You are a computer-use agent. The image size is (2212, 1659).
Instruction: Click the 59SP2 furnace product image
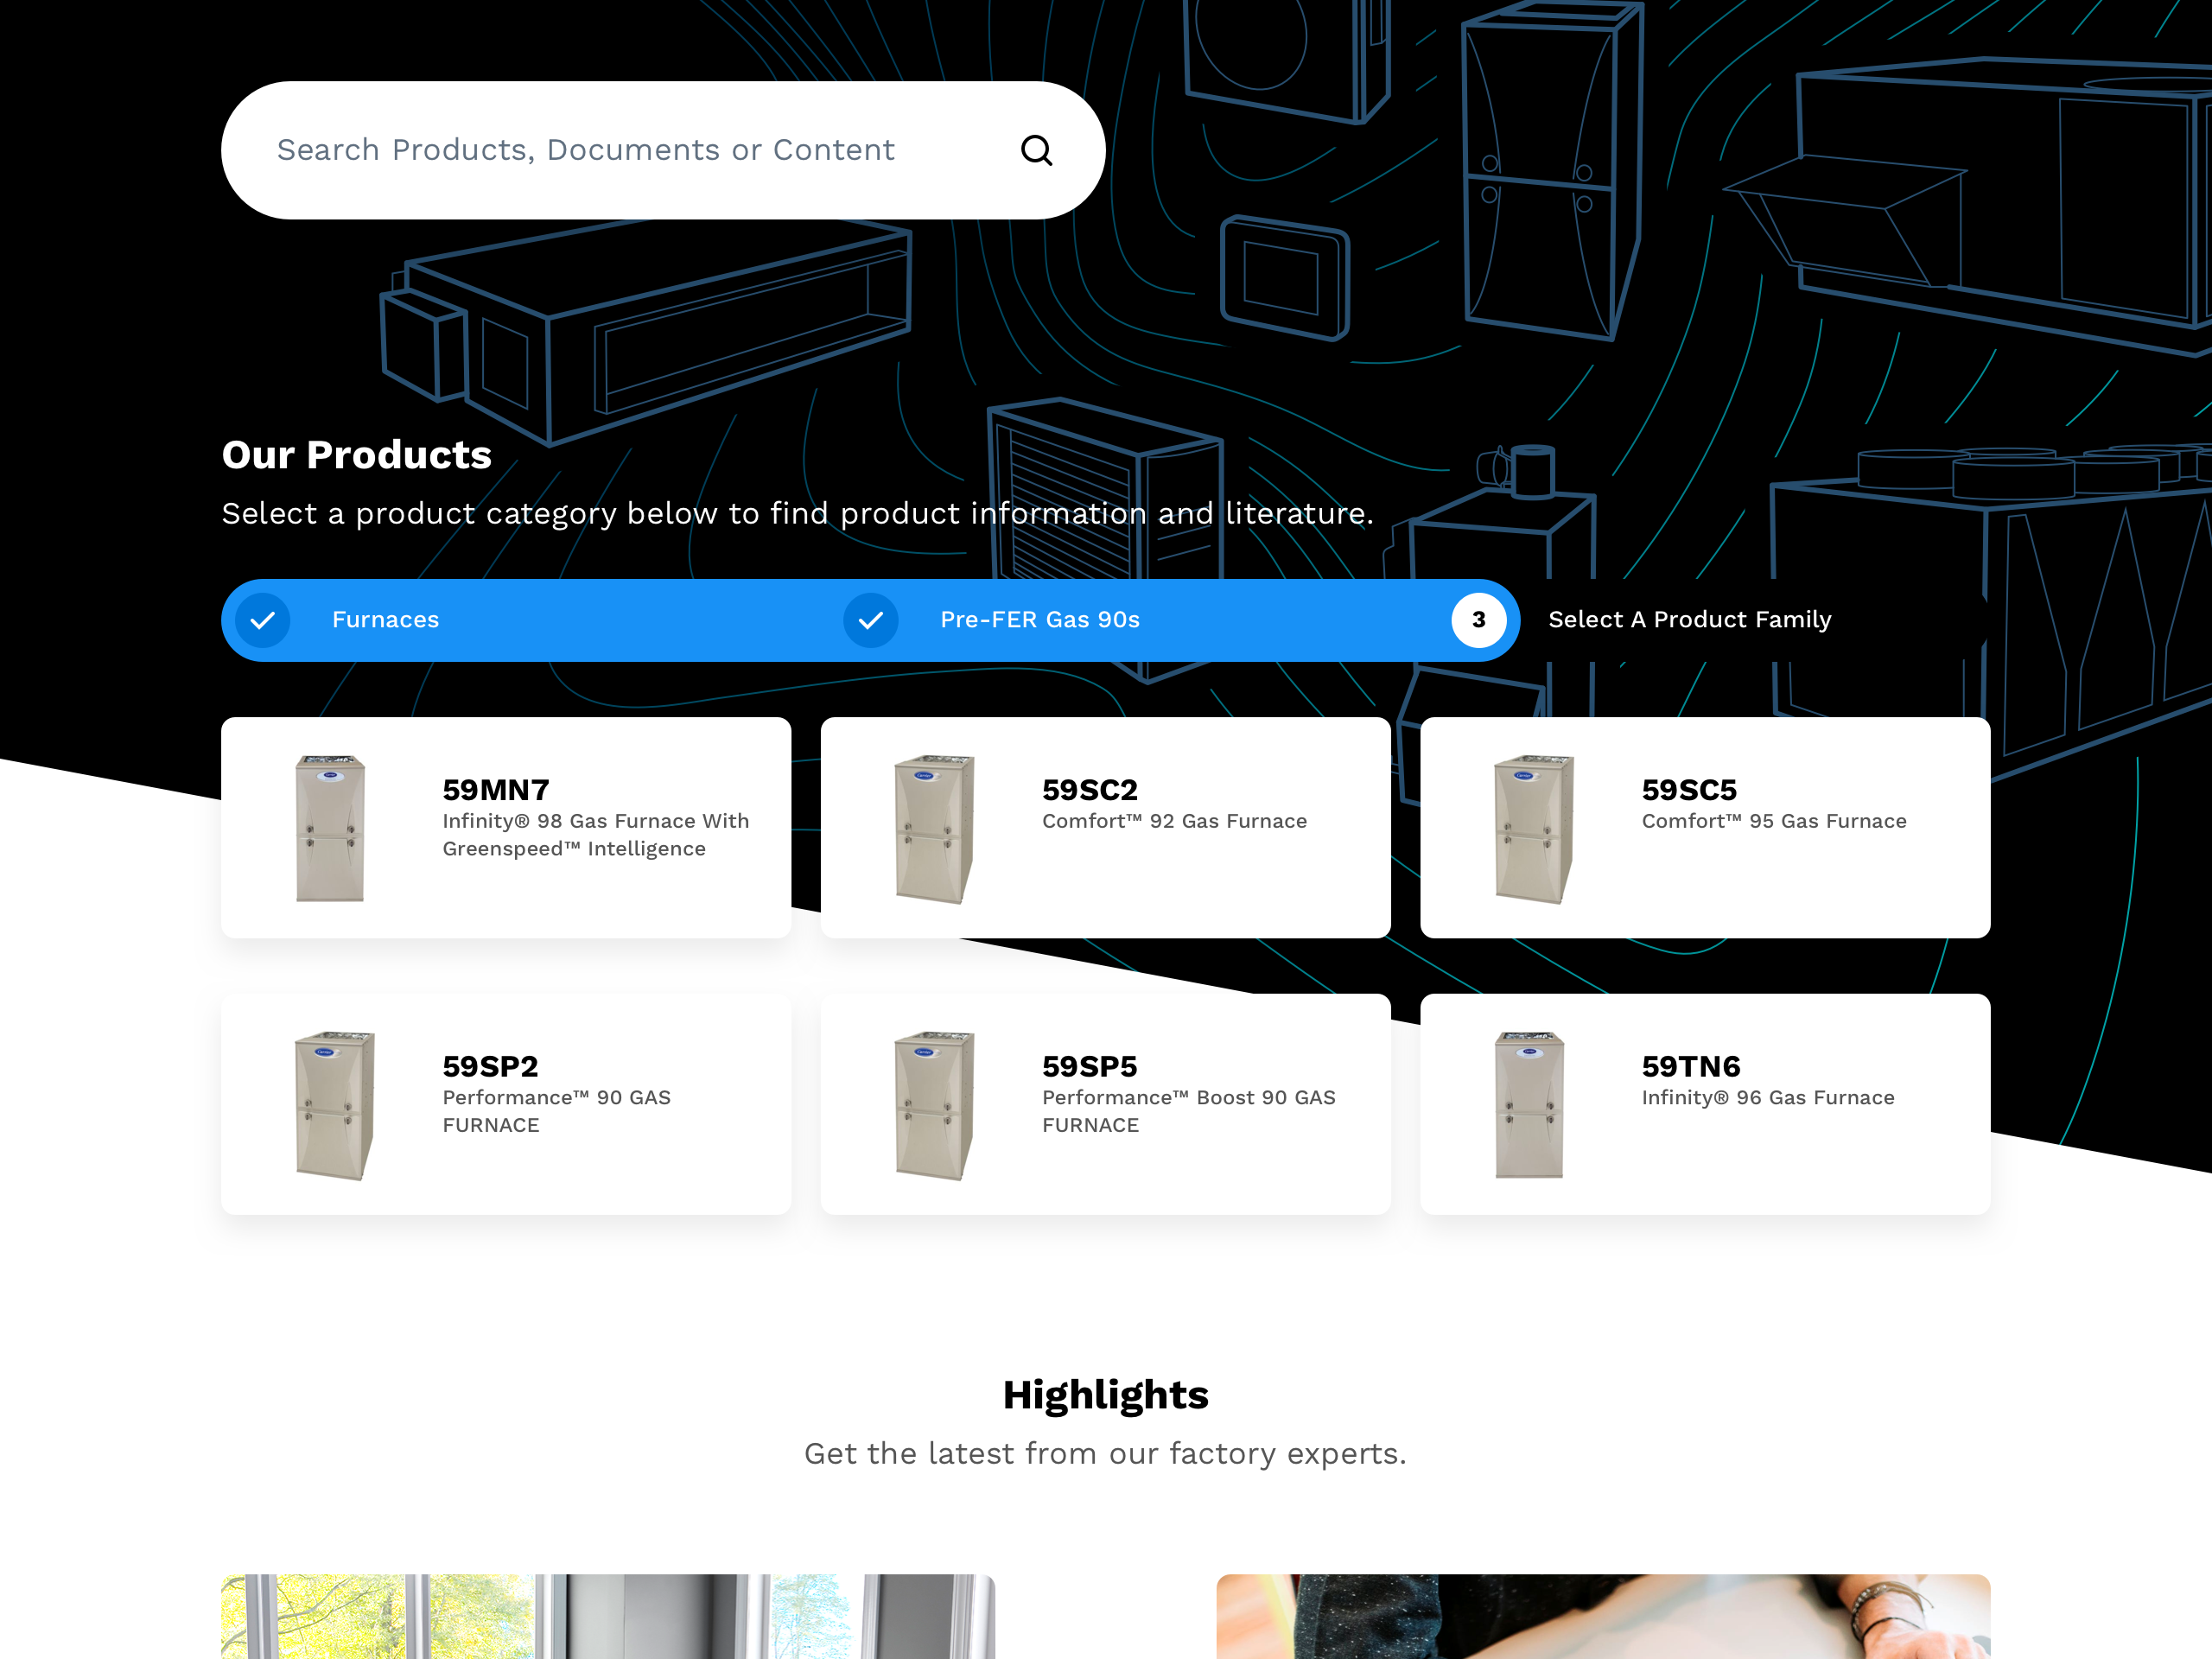[333, 1104]
